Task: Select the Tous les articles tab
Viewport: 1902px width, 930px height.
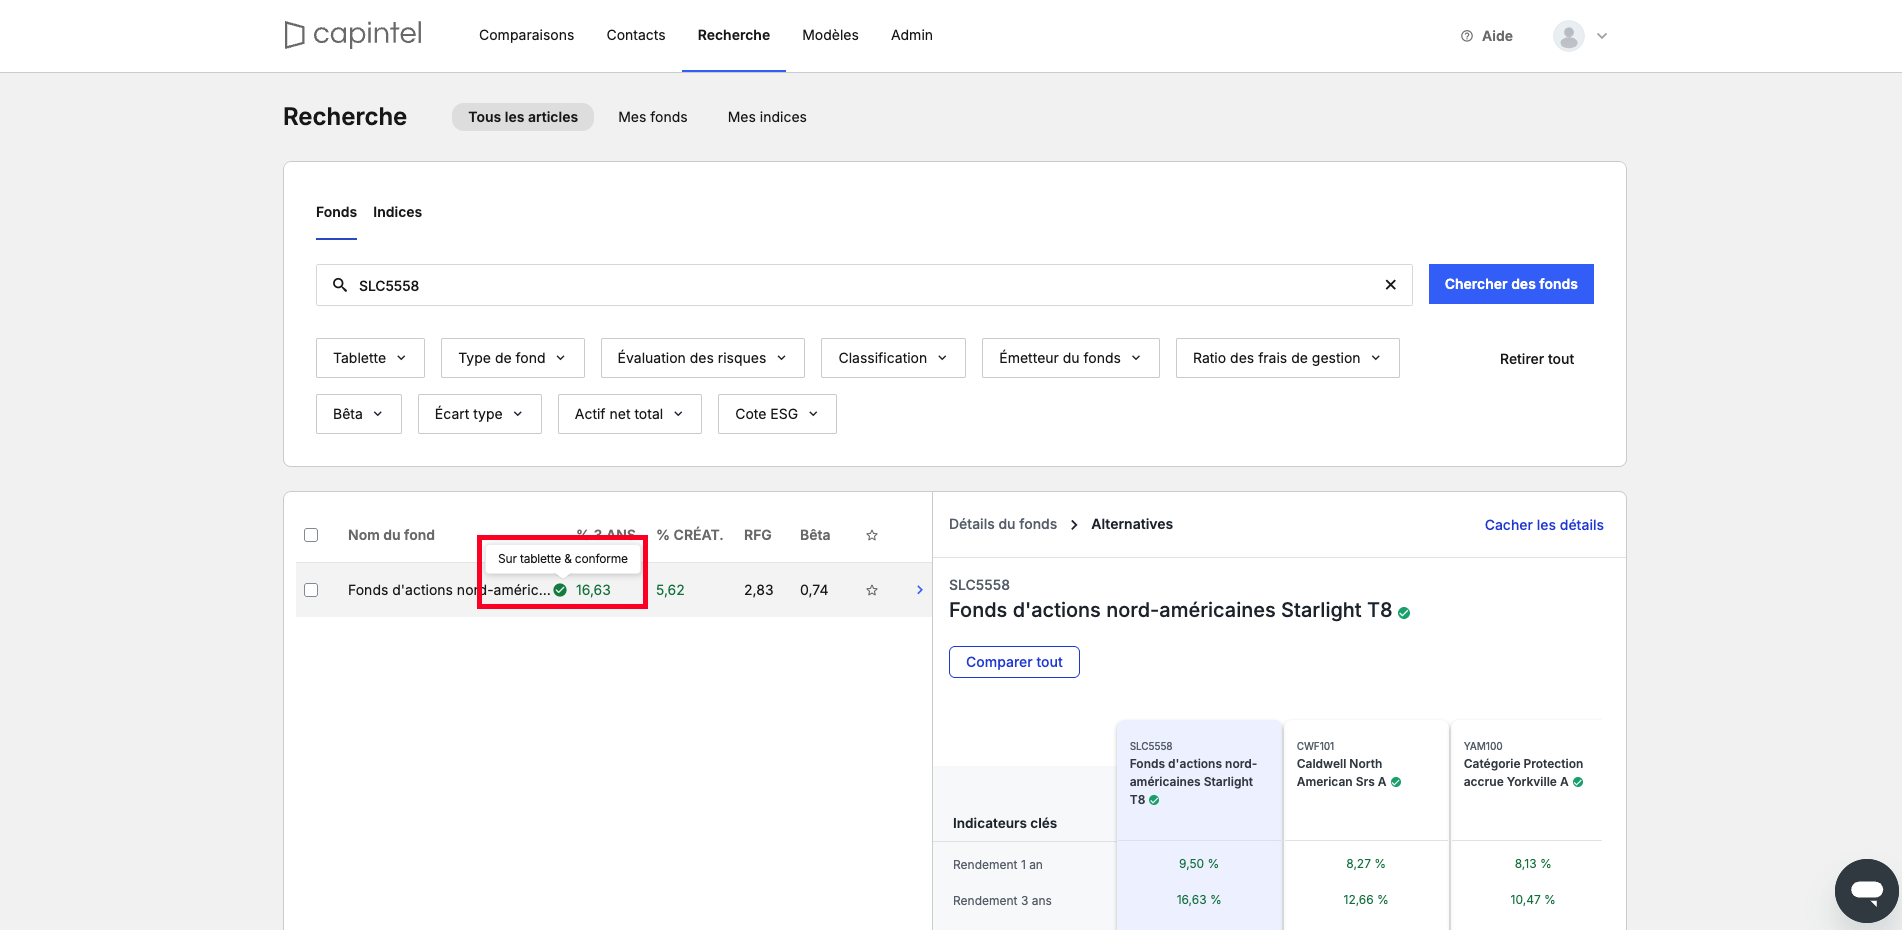Action: (x=523, y=117)
